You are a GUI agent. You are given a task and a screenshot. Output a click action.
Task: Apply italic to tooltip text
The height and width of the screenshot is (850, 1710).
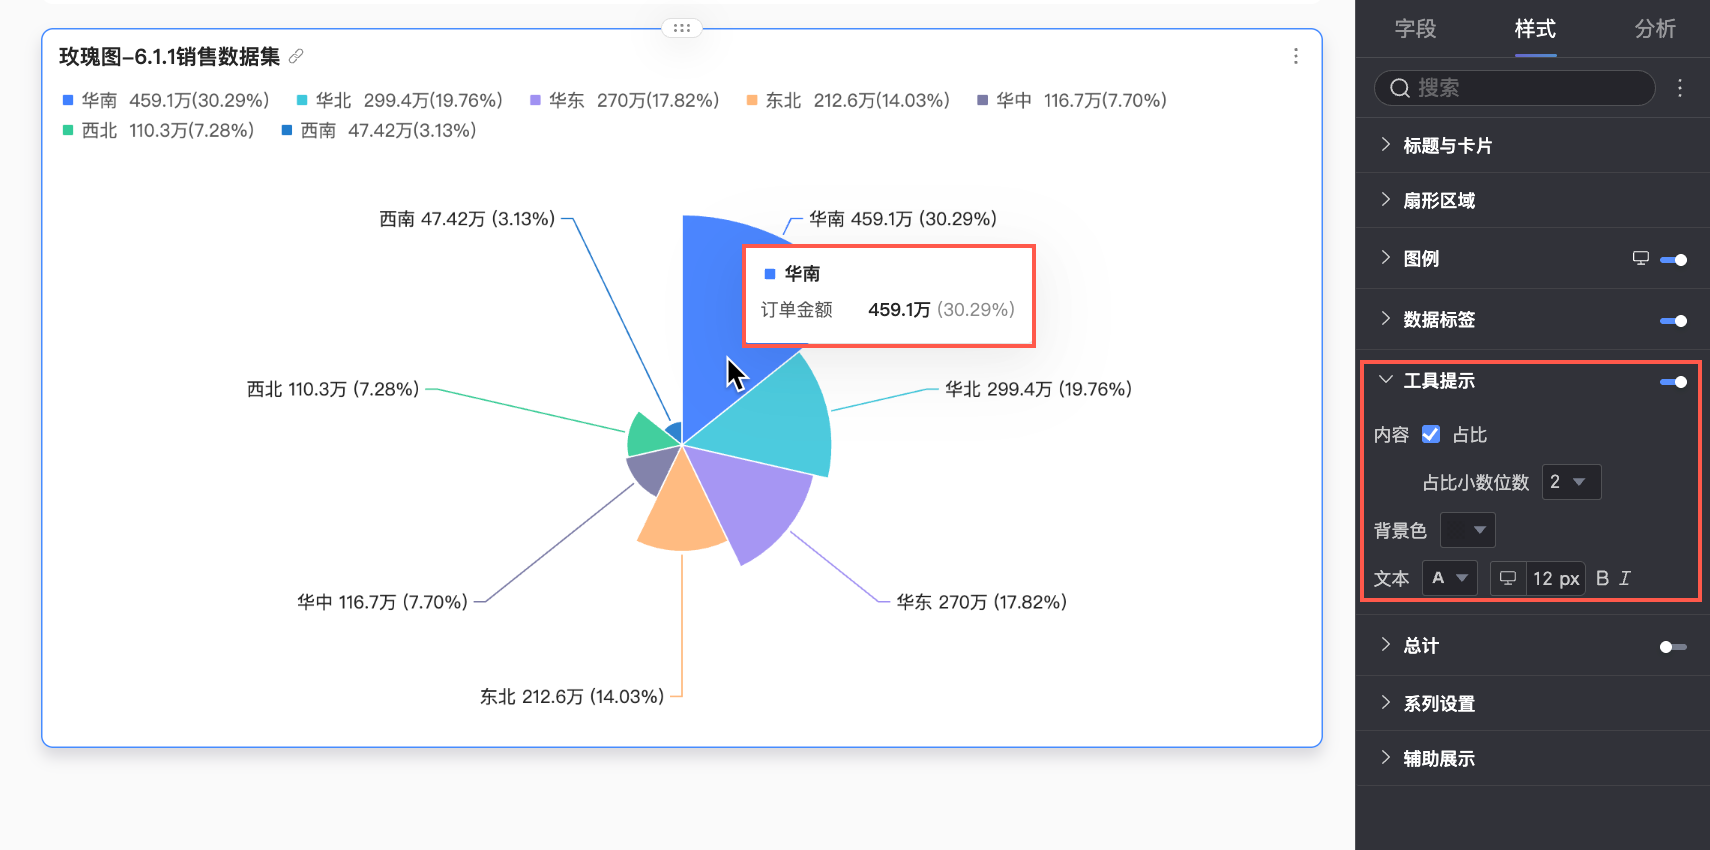(1625, 578)
